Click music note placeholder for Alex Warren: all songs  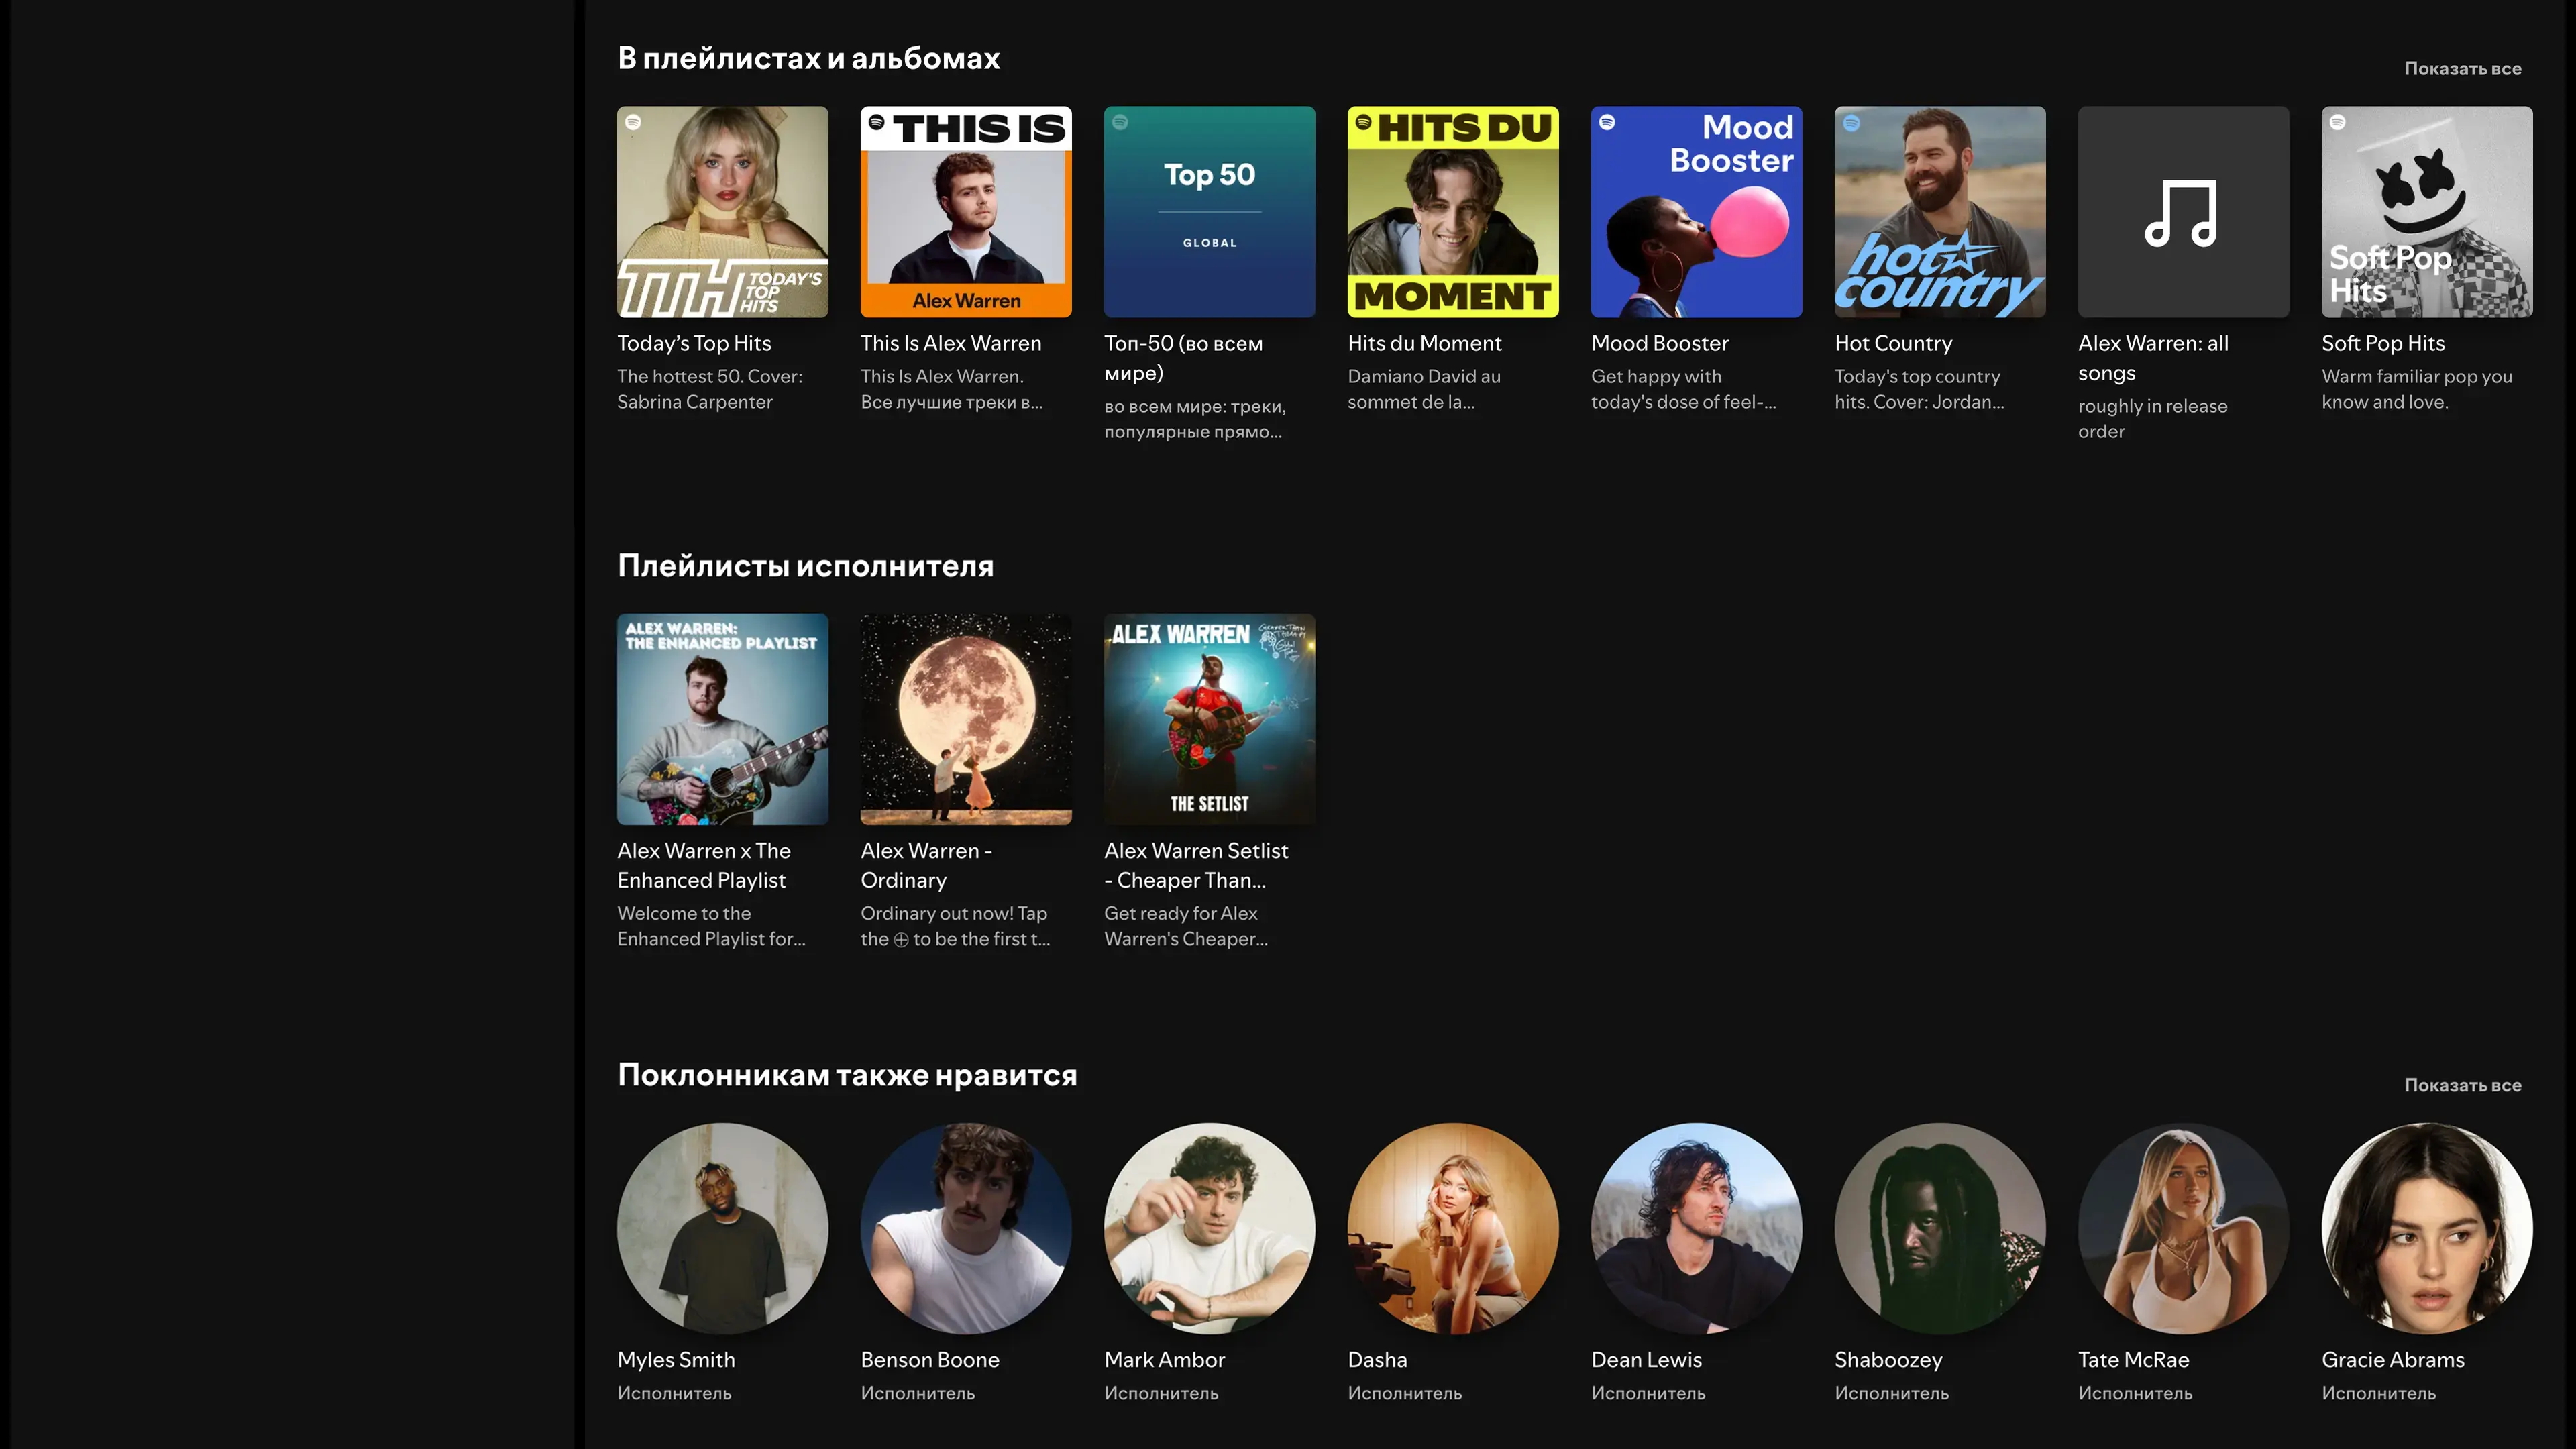point(2183,212)
